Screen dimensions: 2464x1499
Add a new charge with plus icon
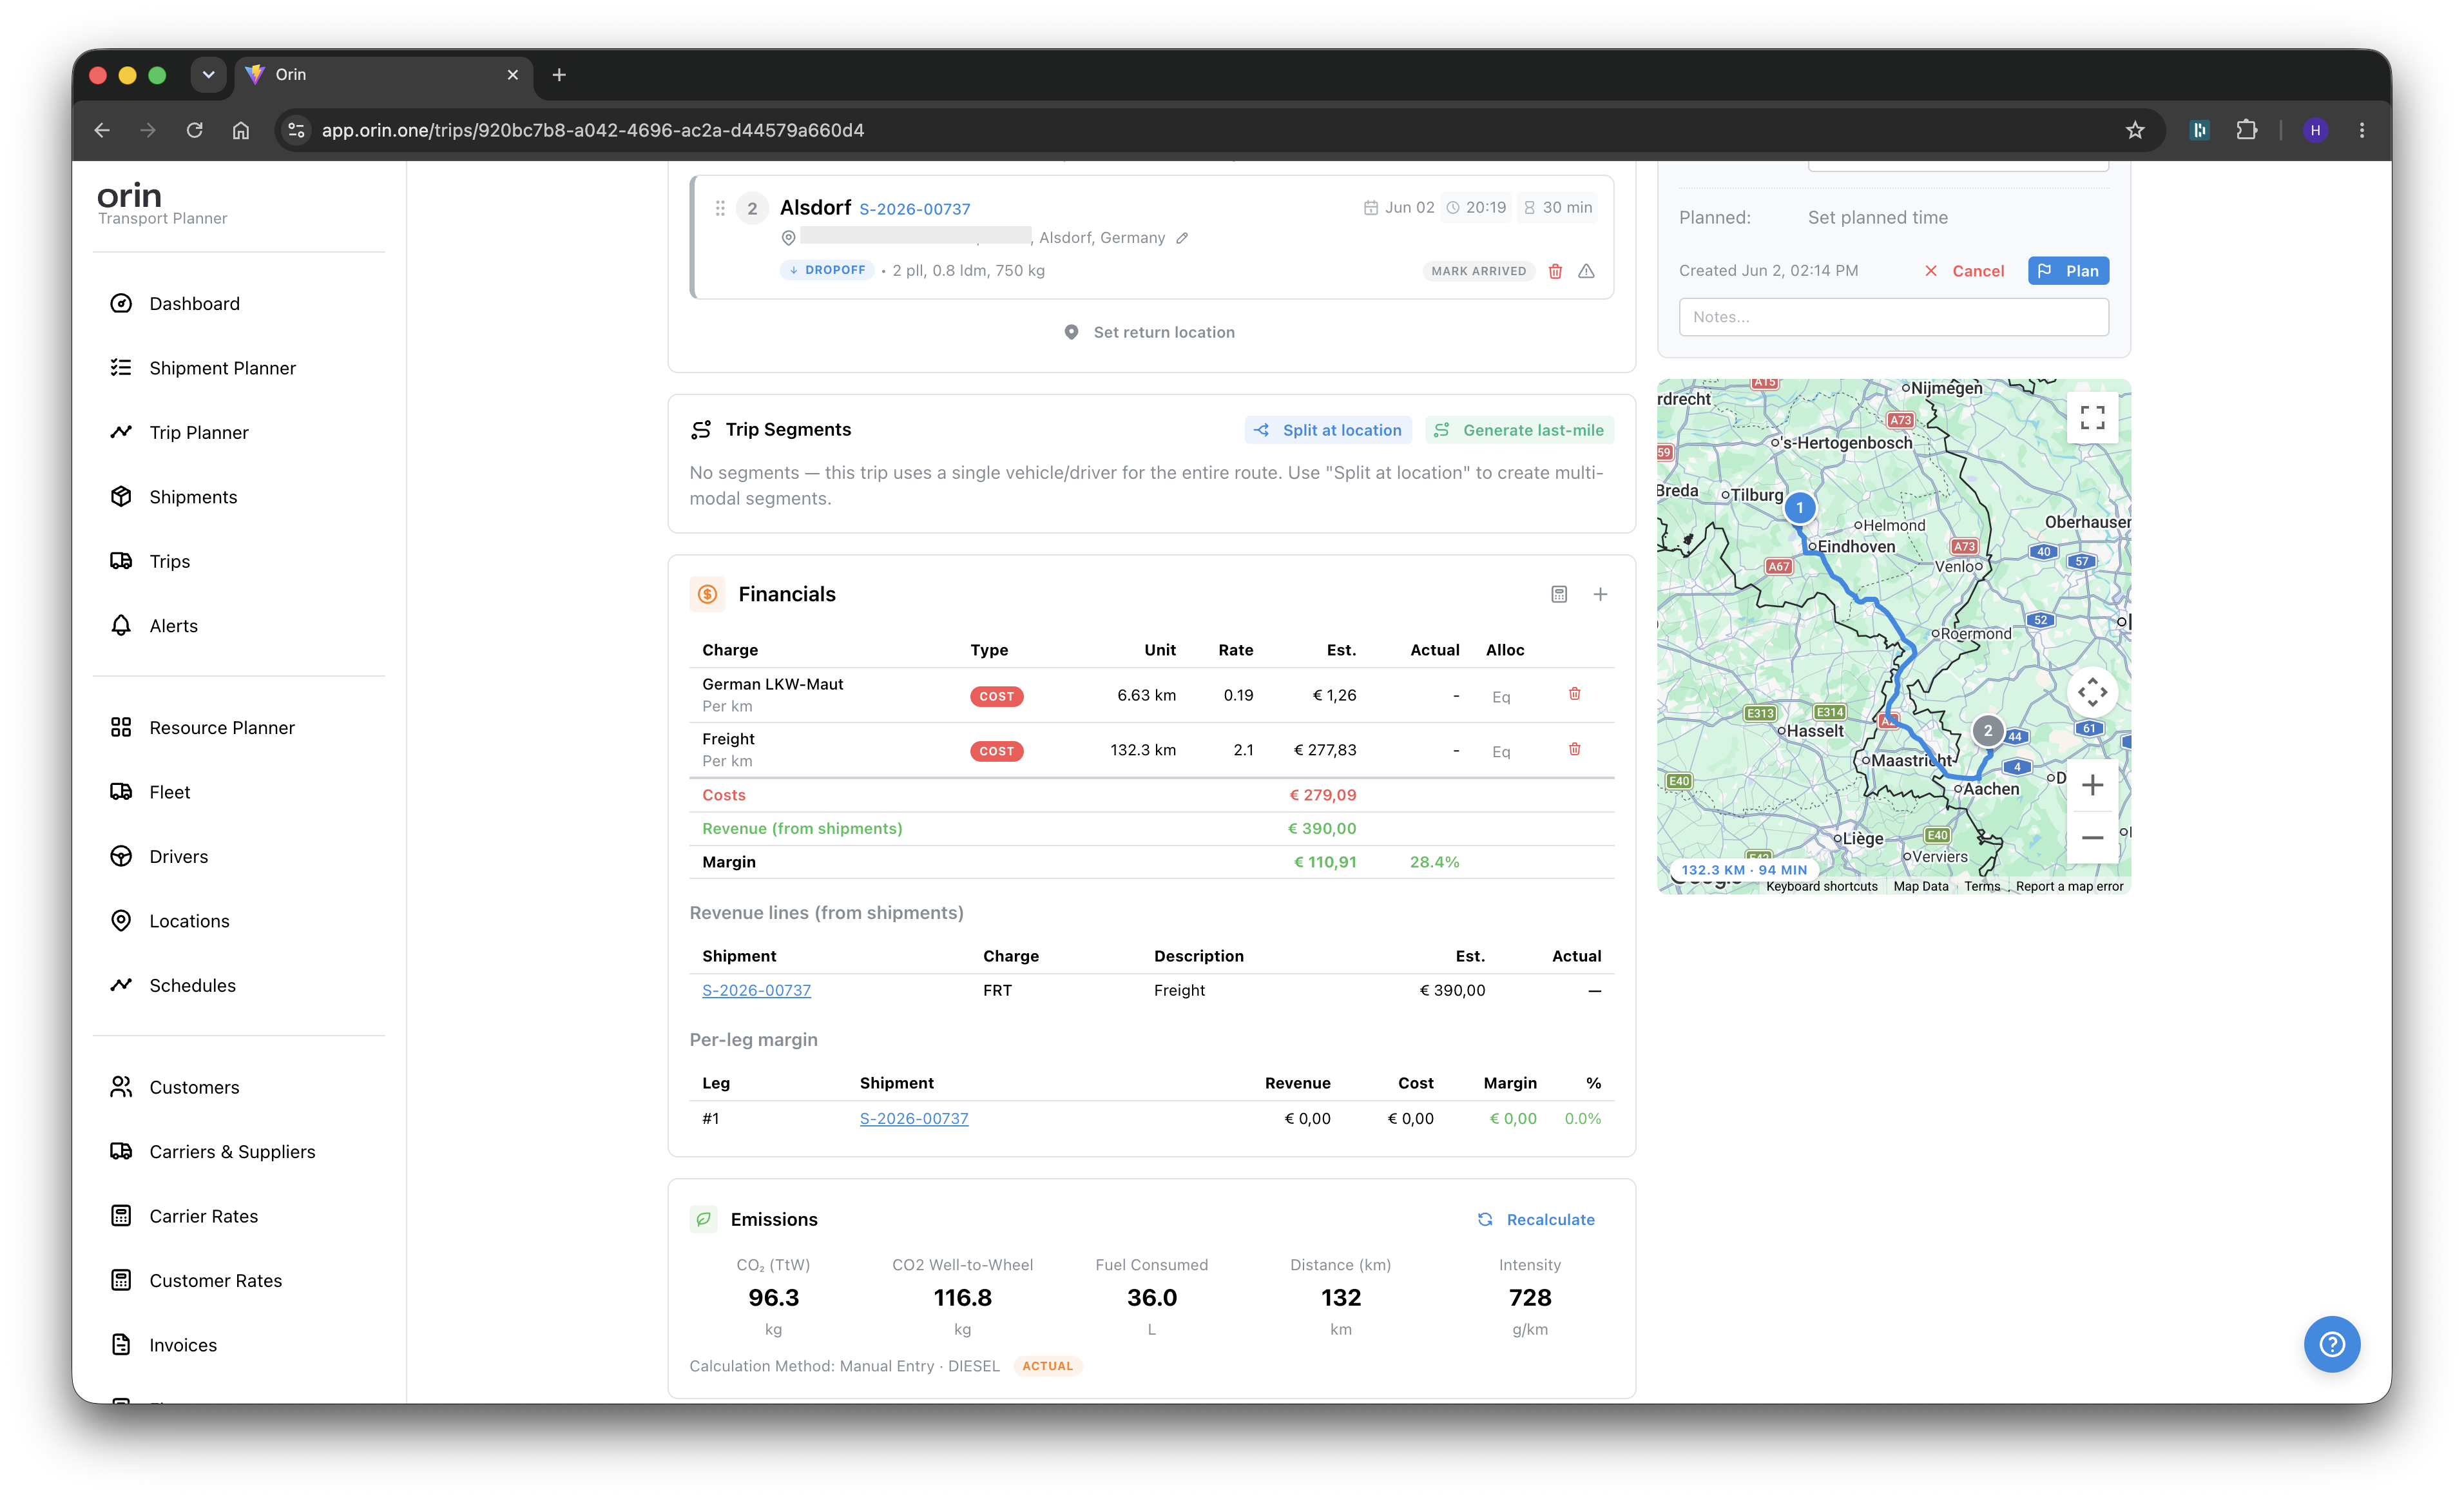(x=1600, y=594)
